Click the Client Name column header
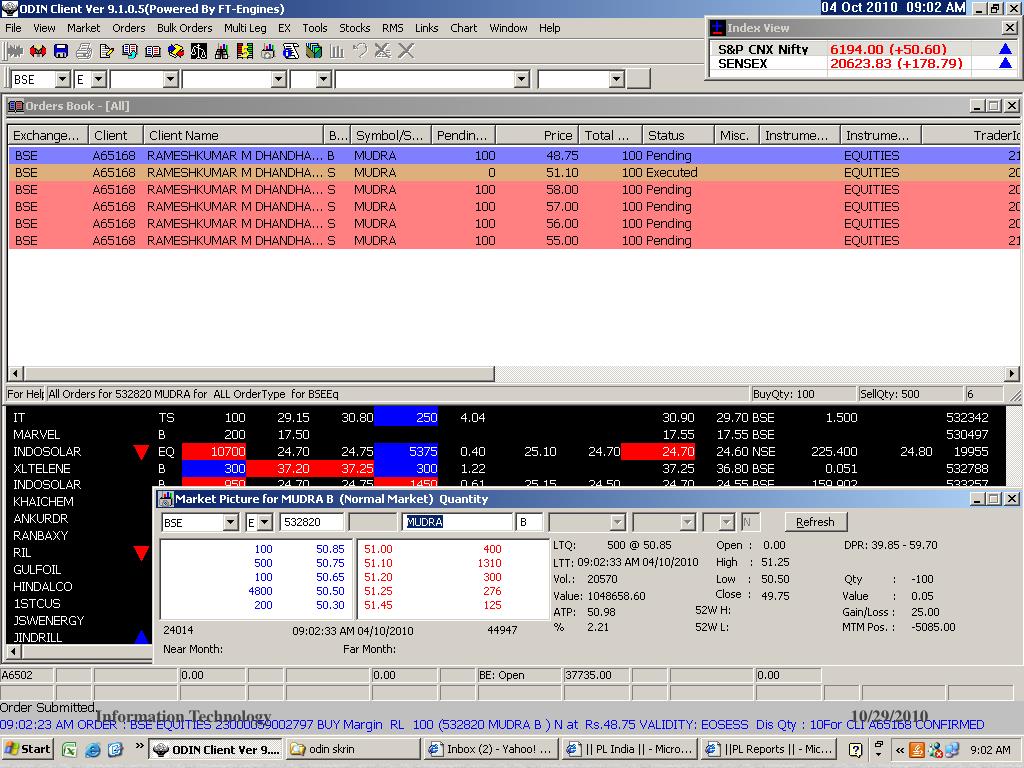 coord(234,135)
